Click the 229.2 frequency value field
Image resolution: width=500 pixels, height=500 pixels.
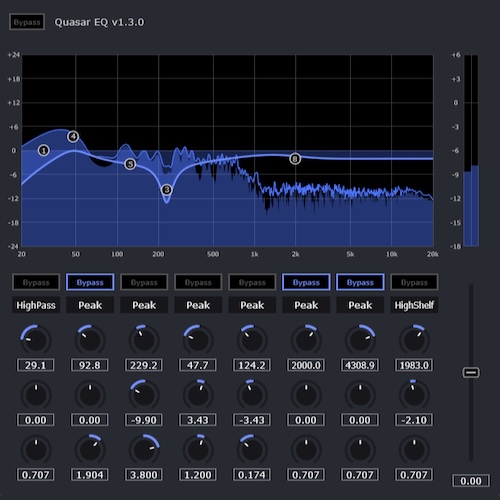coord(144,365)
